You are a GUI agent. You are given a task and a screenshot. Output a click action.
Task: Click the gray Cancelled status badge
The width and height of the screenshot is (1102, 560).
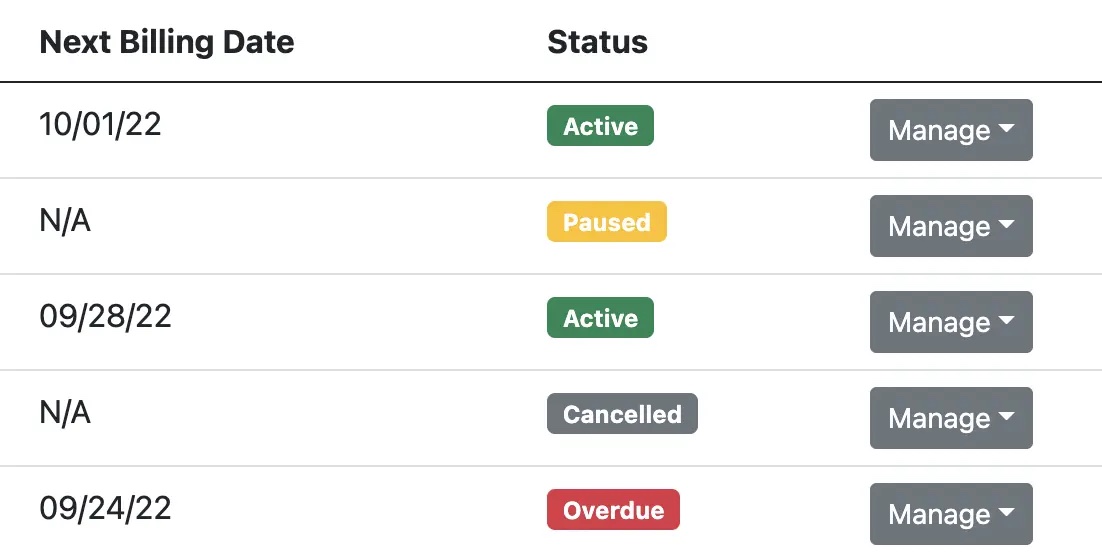point(622,414)
